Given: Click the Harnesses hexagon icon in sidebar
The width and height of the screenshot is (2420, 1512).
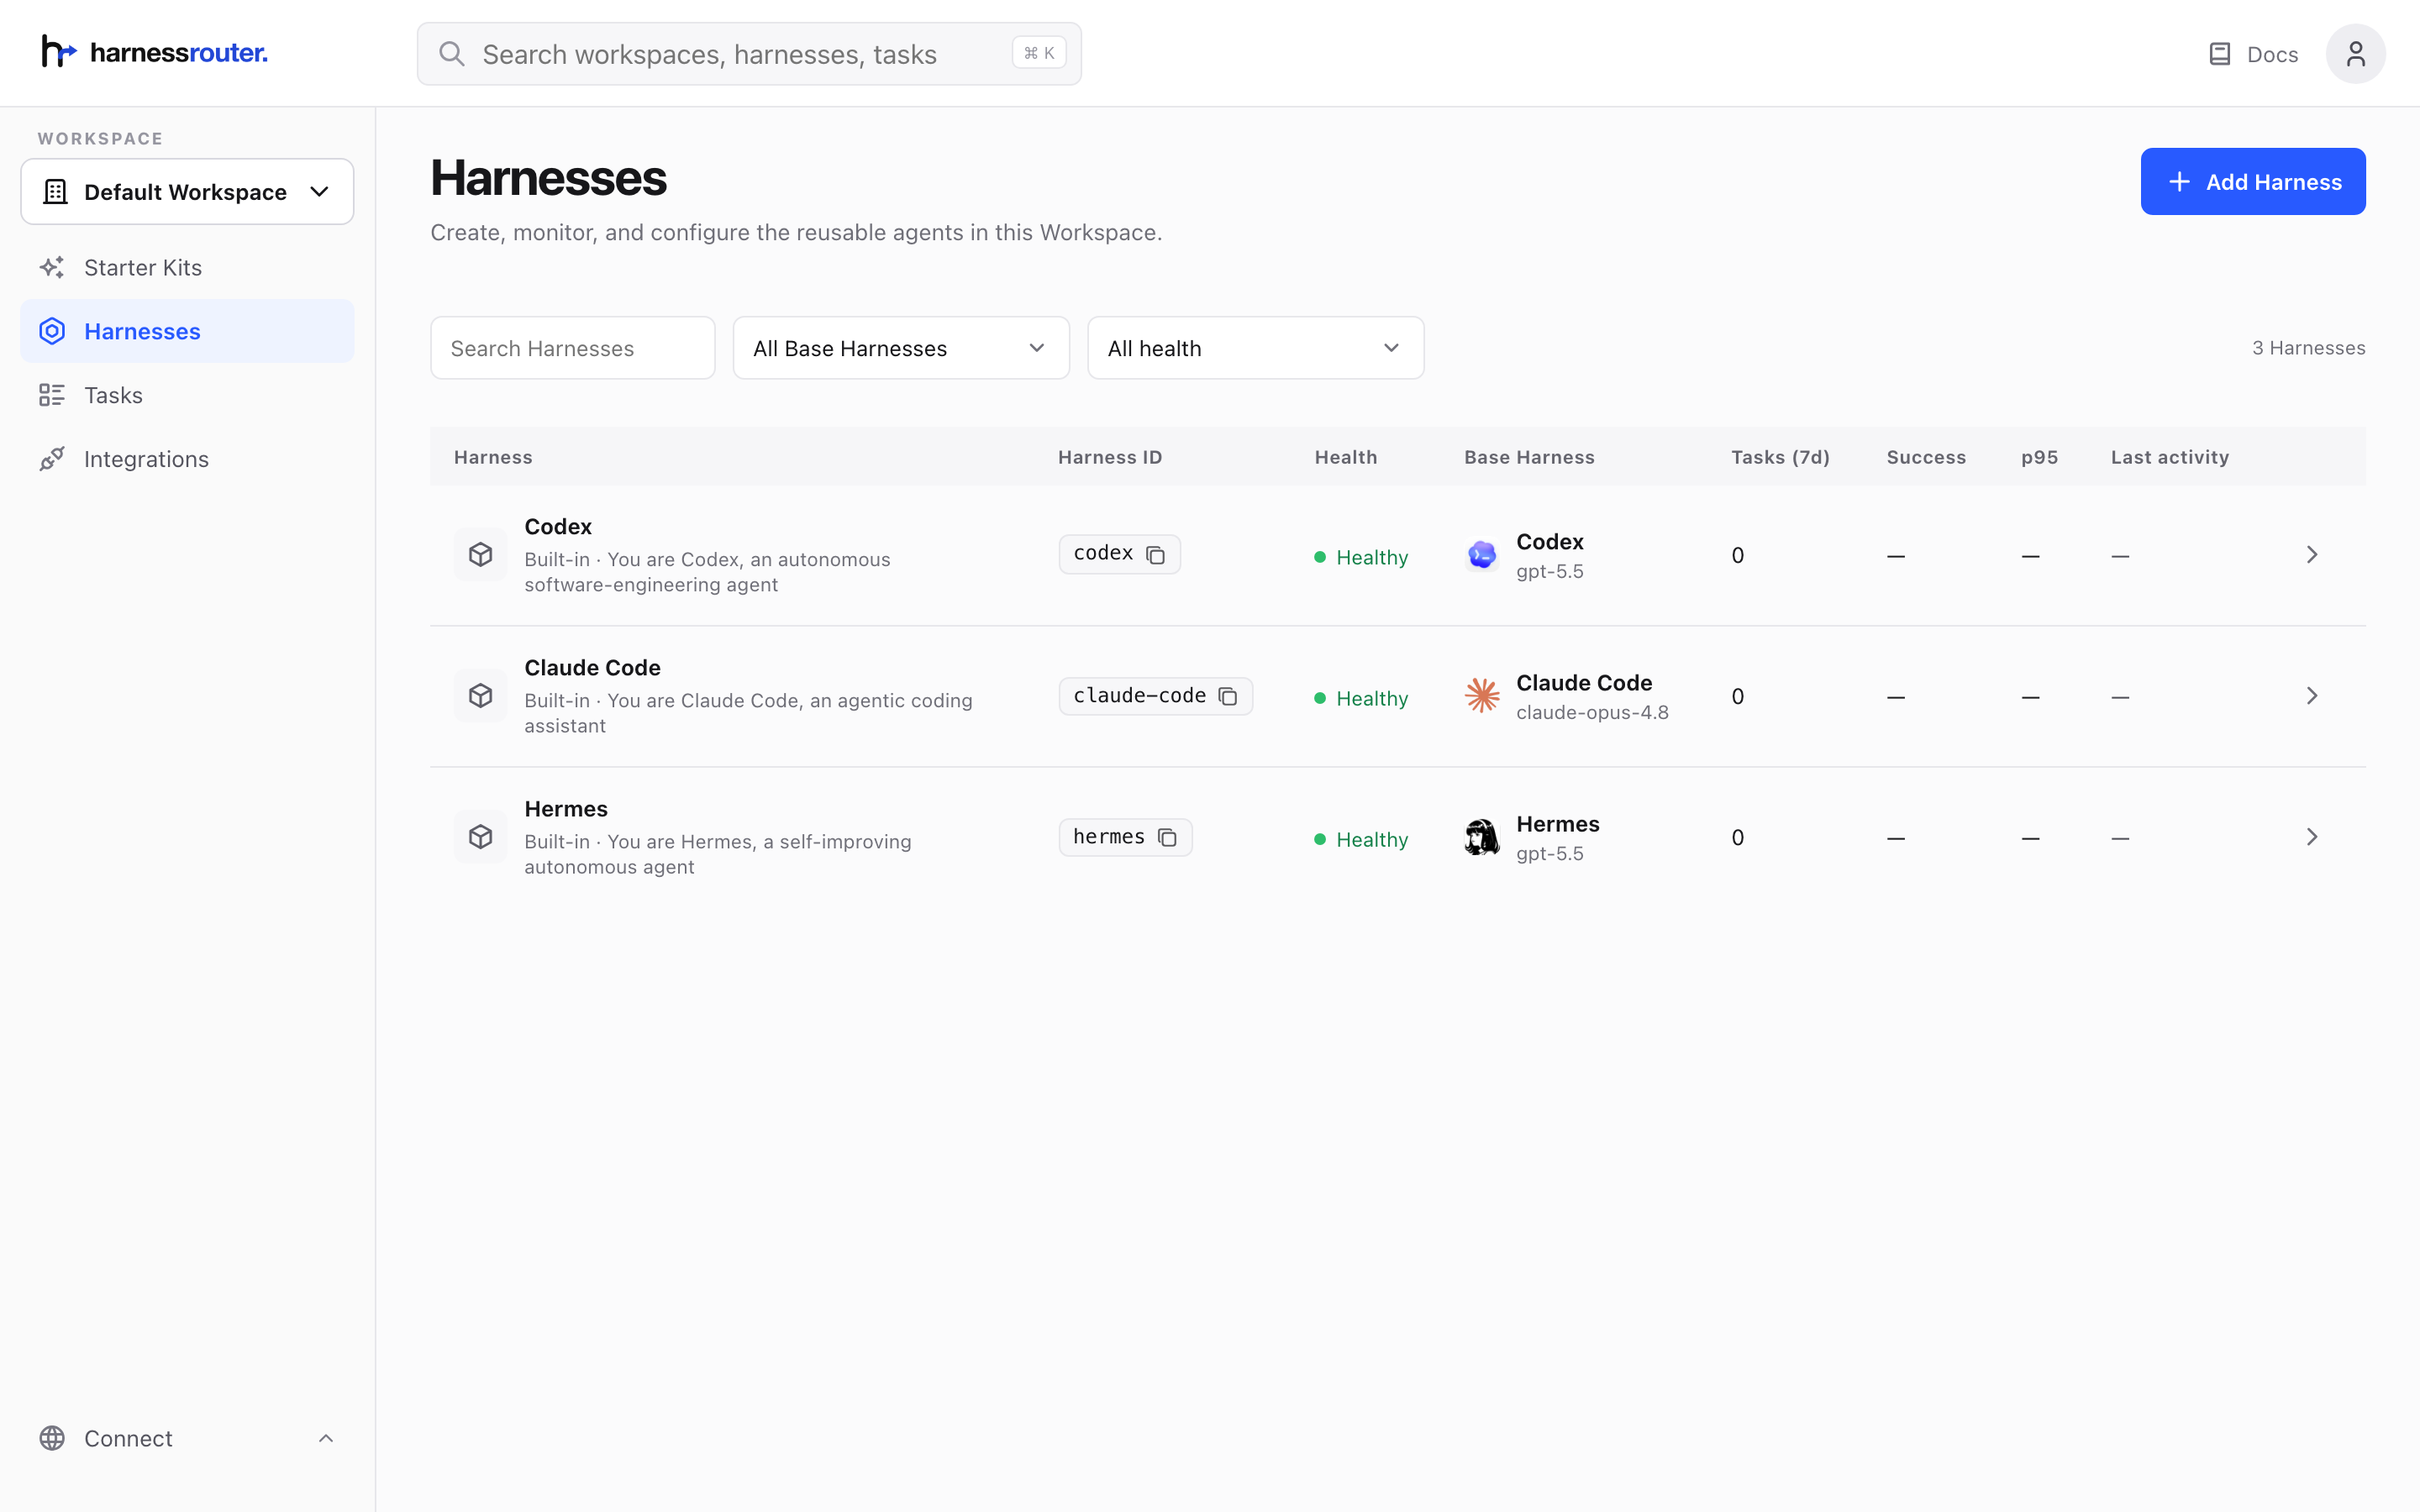Looking at the screenshot, I should [x=52, y=331].
